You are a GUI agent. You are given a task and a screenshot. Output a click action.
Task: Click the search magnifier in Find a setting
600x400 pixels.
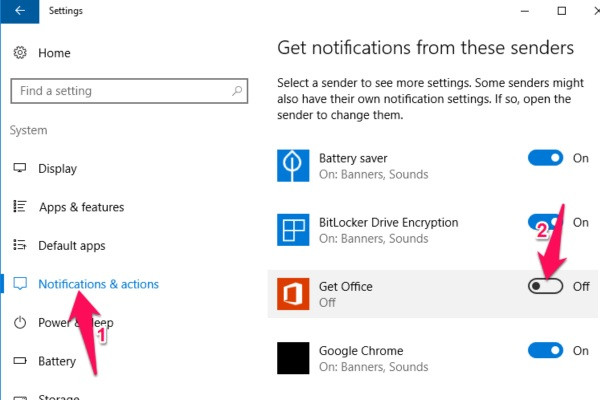pos(237,91)
